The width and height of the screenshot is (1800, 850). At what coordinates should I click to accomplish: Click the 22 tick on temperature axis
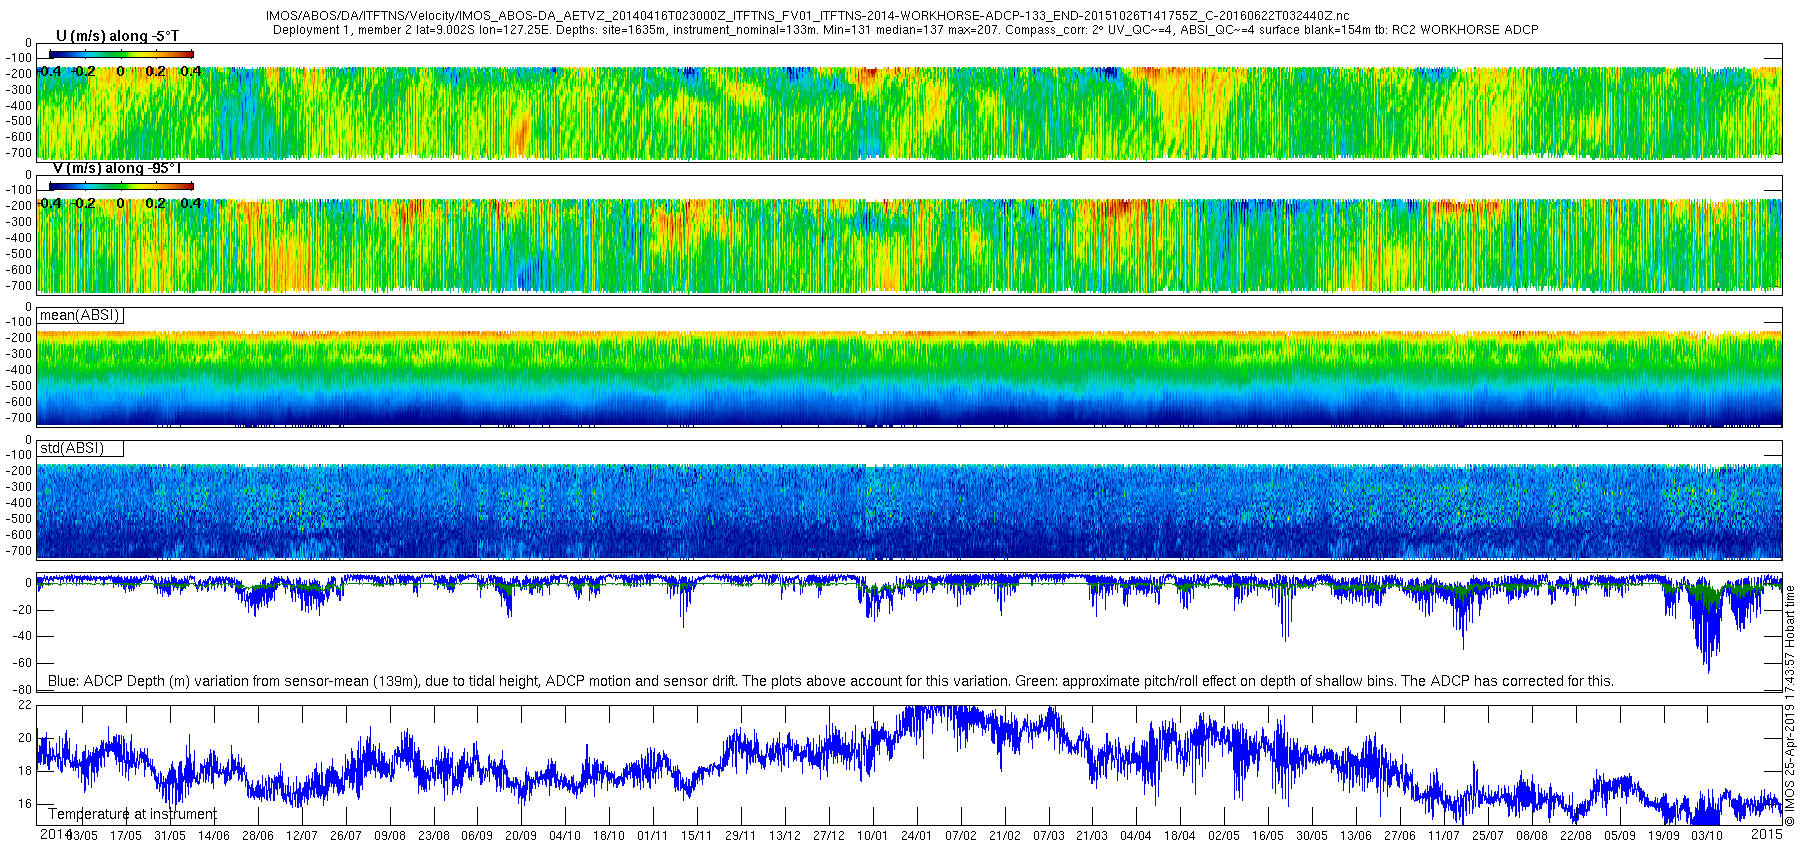coord(25,705)
